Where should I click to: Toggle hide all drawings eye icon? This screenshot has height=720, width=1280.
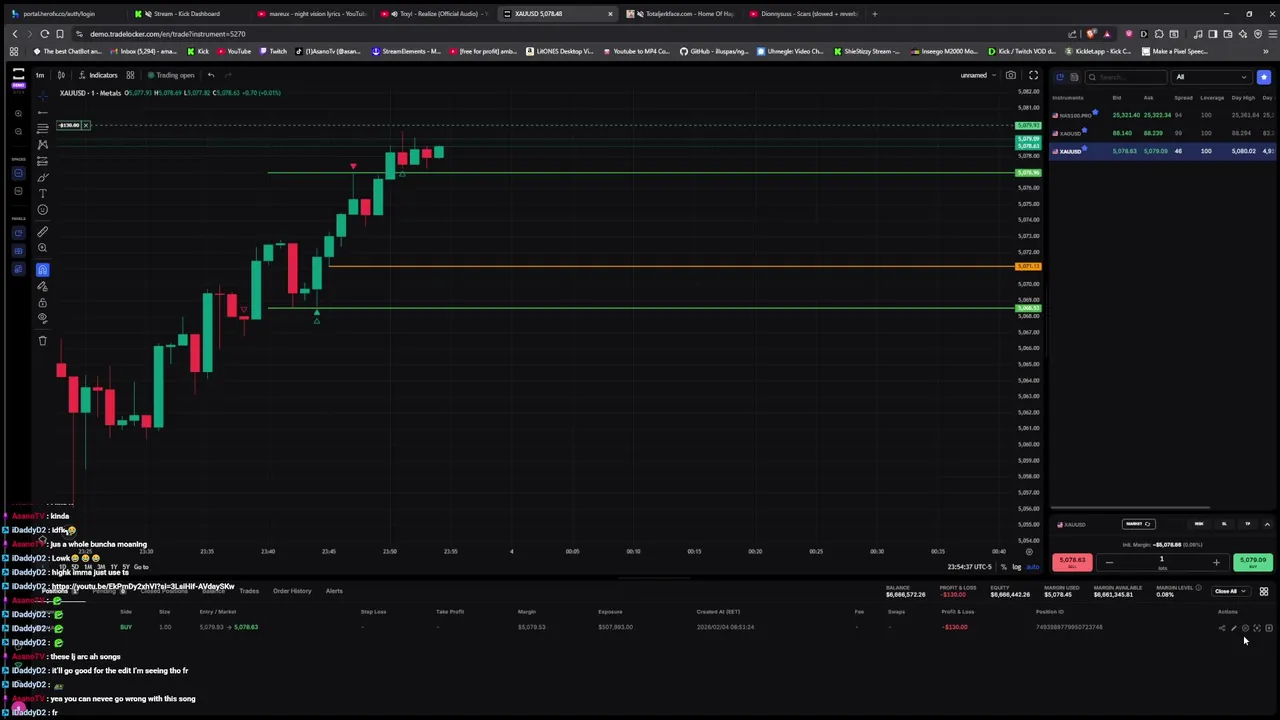pos(42,318)
